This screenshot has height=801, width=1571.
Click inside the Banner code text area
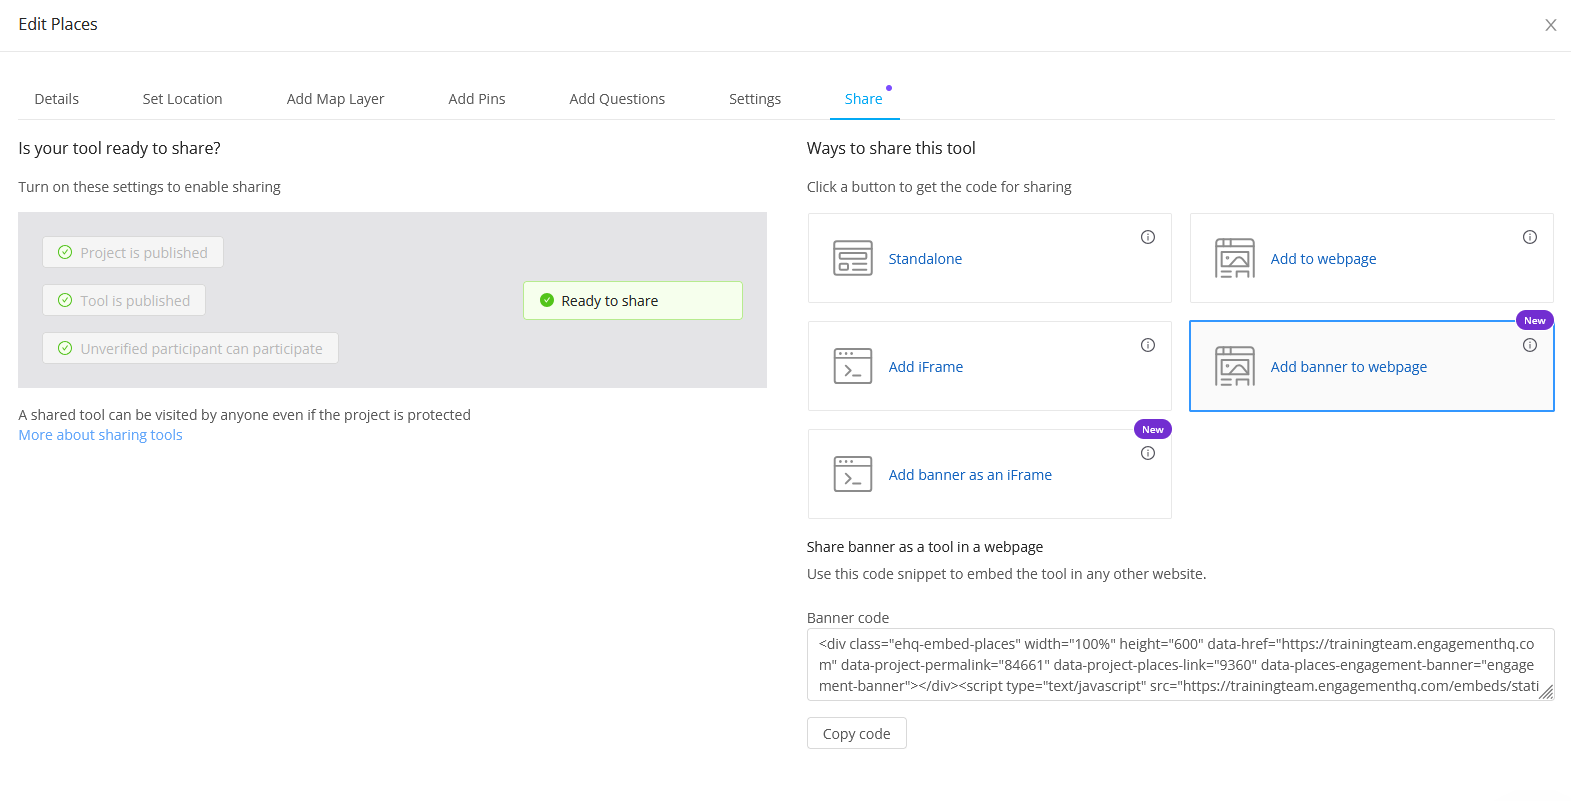1180,664
